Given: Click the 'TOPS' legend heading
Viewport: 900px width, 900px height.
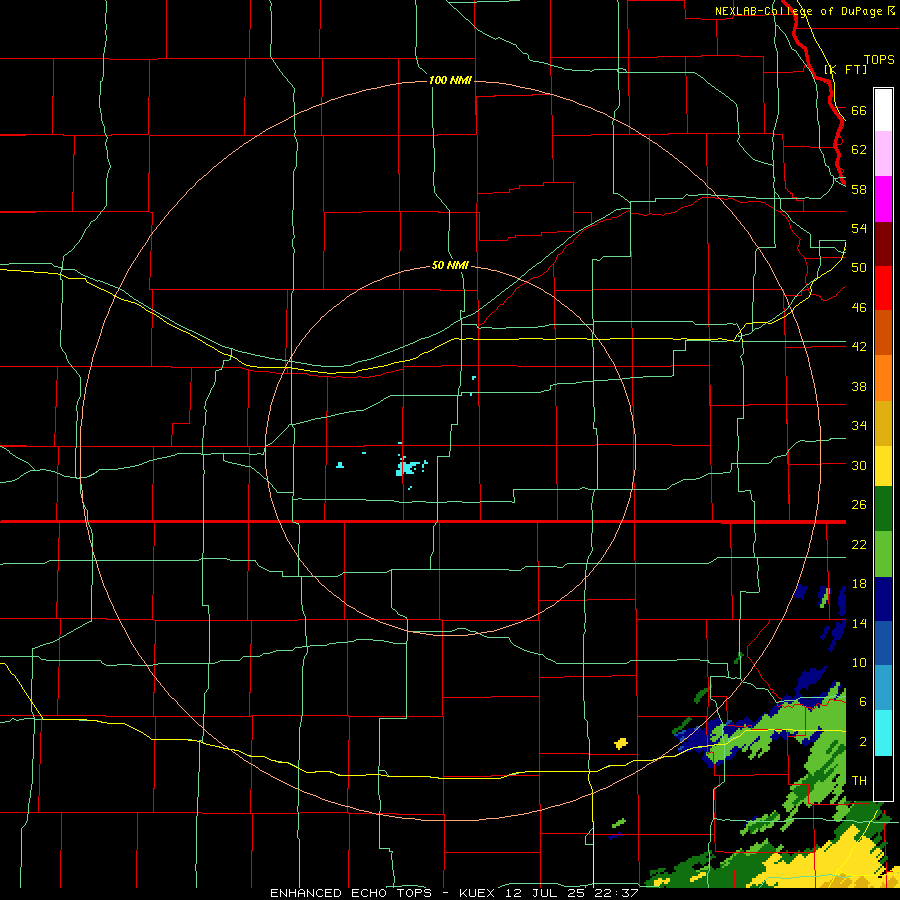Looking at the screenshot, I should [879, 59].
